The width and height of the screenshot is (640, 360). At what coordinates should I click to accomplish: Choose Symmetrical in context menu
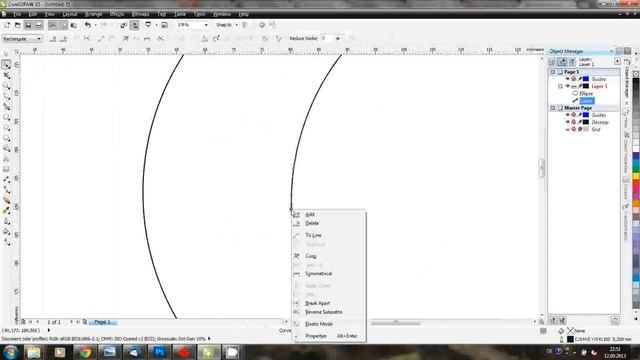click(x=318, y=273)
